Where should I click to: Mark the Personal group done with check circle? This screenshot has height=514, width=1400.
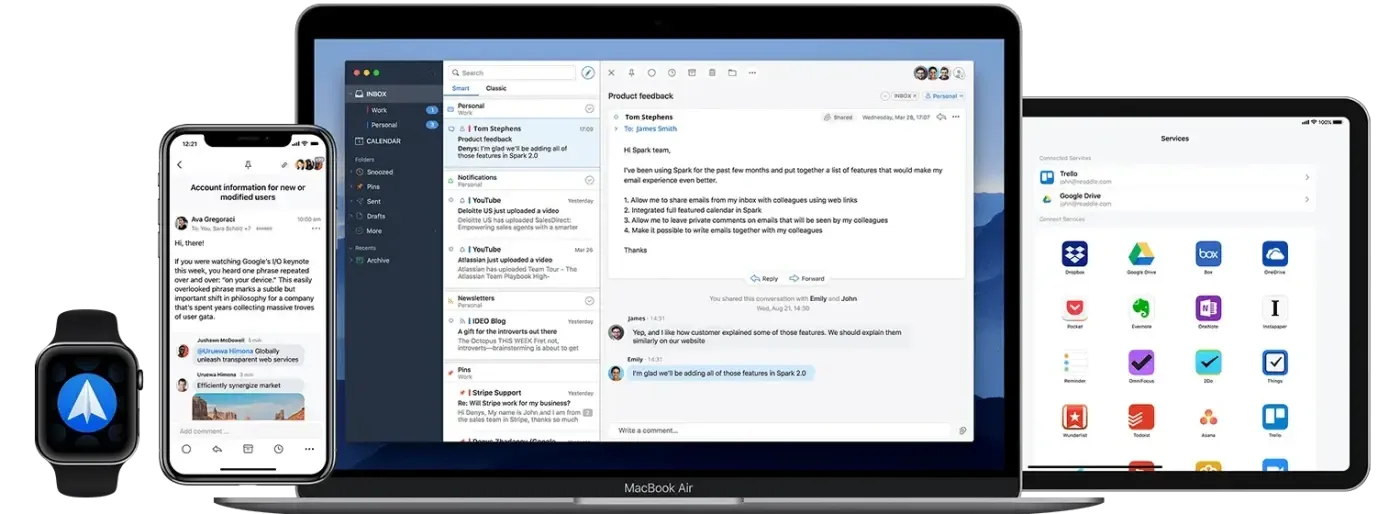[x=590, y=108]
